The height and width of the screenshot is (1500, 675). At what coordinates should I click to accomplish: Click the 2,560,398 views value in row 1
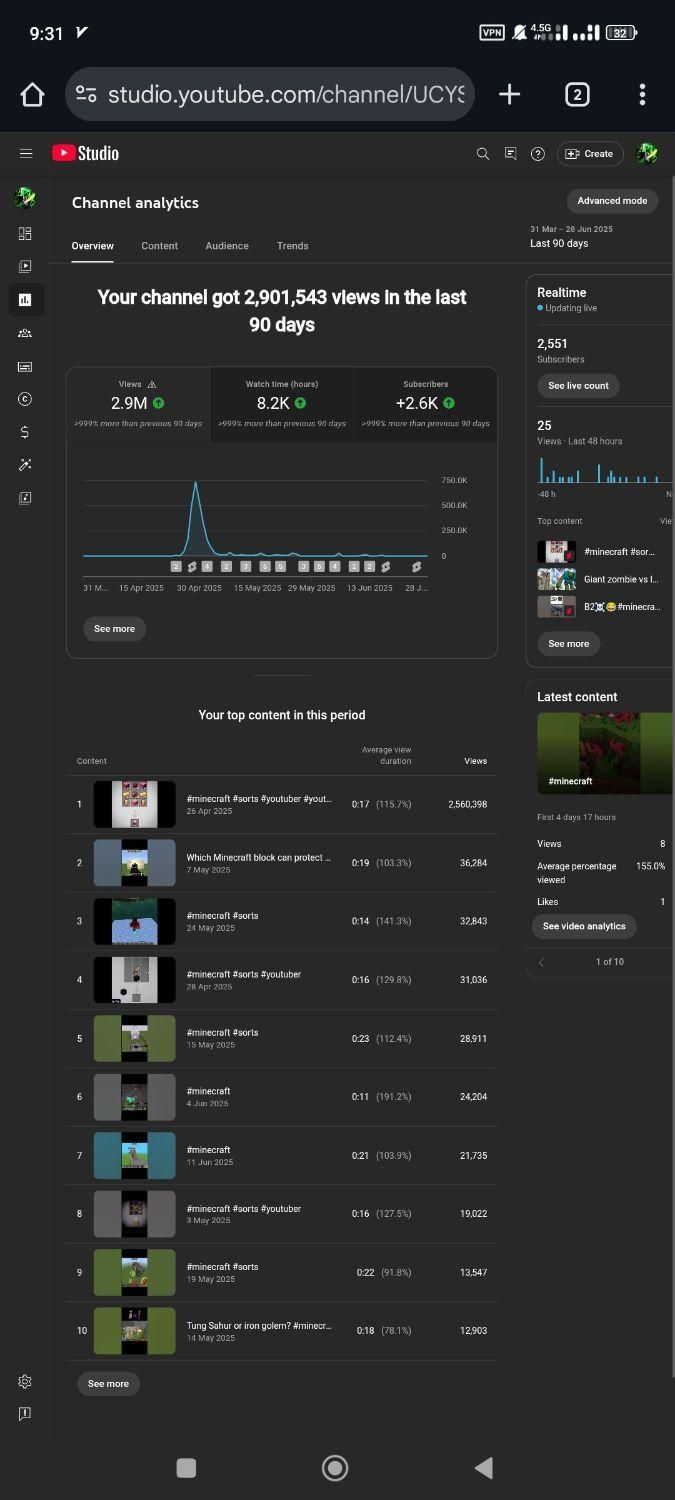coord(467,804)
